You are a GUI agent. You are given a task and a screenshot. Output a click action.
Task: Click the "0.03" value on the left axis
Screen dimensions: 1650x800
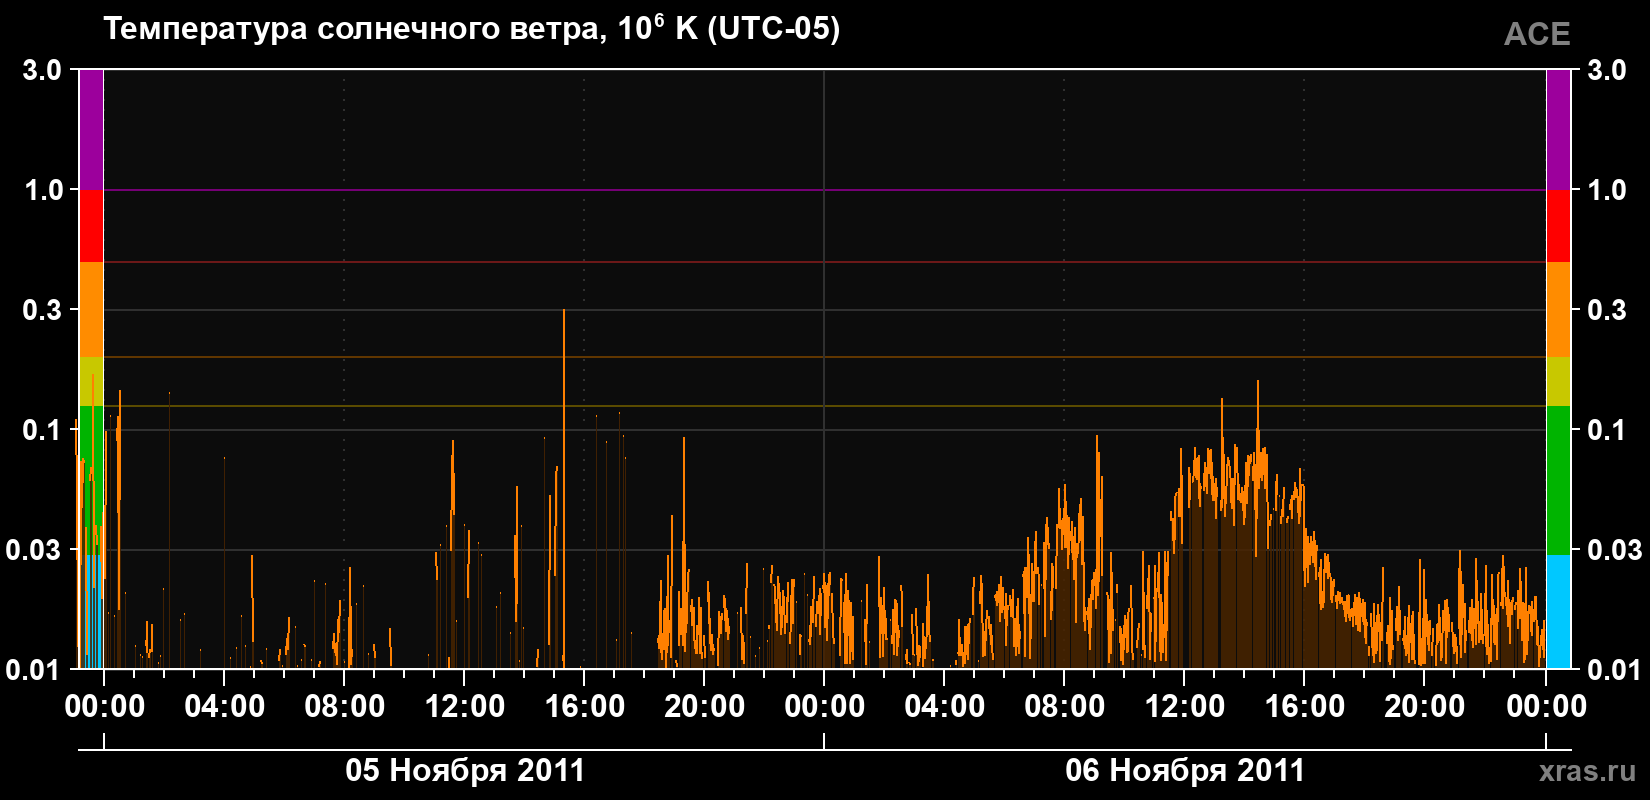34,550
